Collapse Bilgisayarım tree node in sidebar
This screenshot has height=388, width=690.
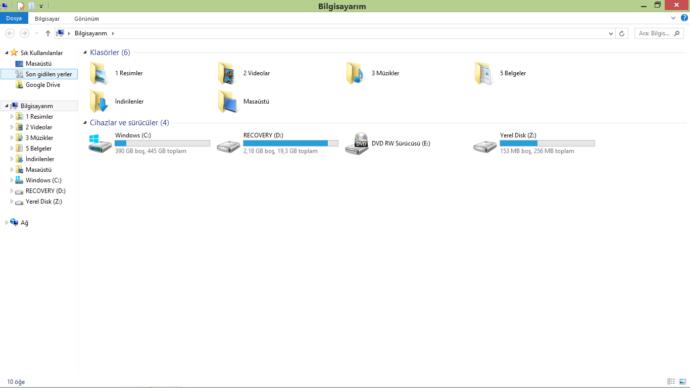coord(7,106)
